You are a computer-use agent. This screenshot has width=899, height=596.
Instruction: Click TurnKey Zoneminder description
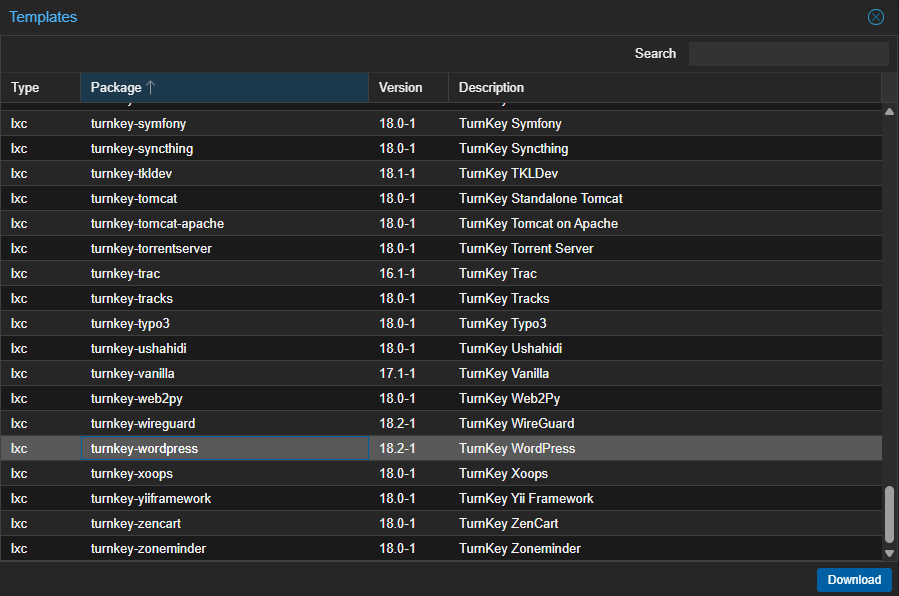(x=519, y=549)
